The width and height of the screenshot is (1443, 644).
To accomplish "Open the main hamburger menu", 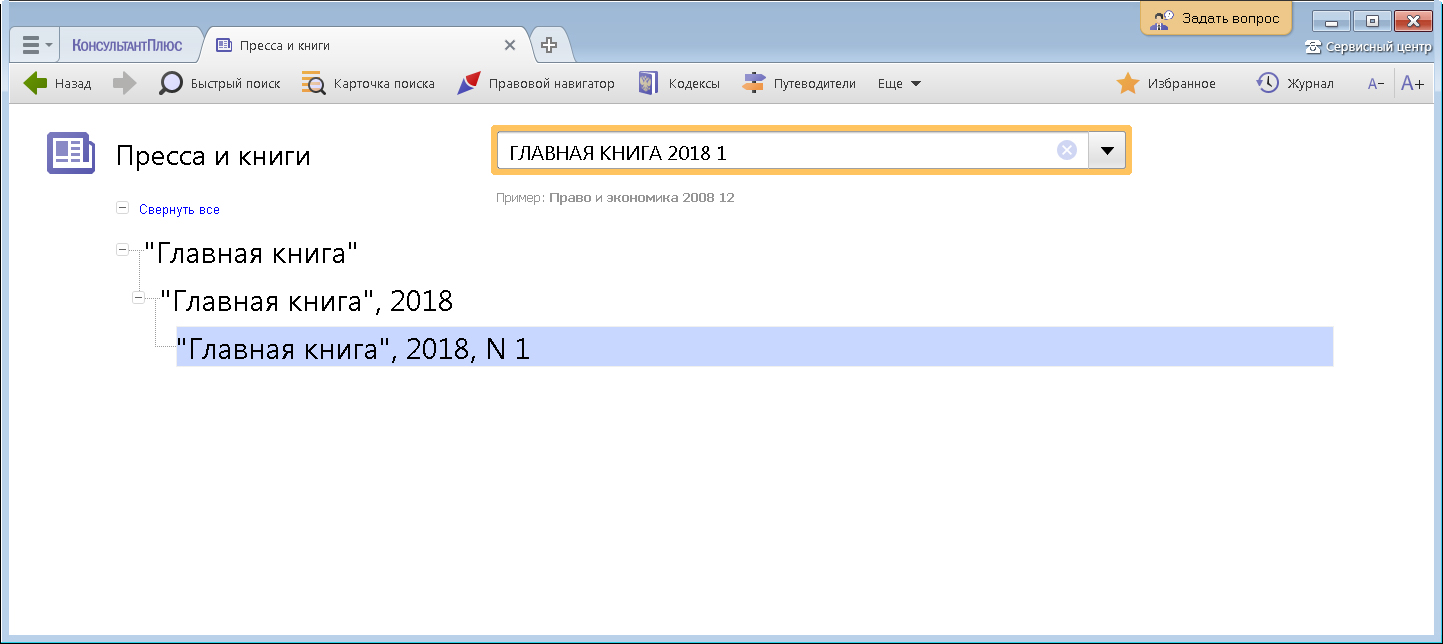I will point(36,46).
